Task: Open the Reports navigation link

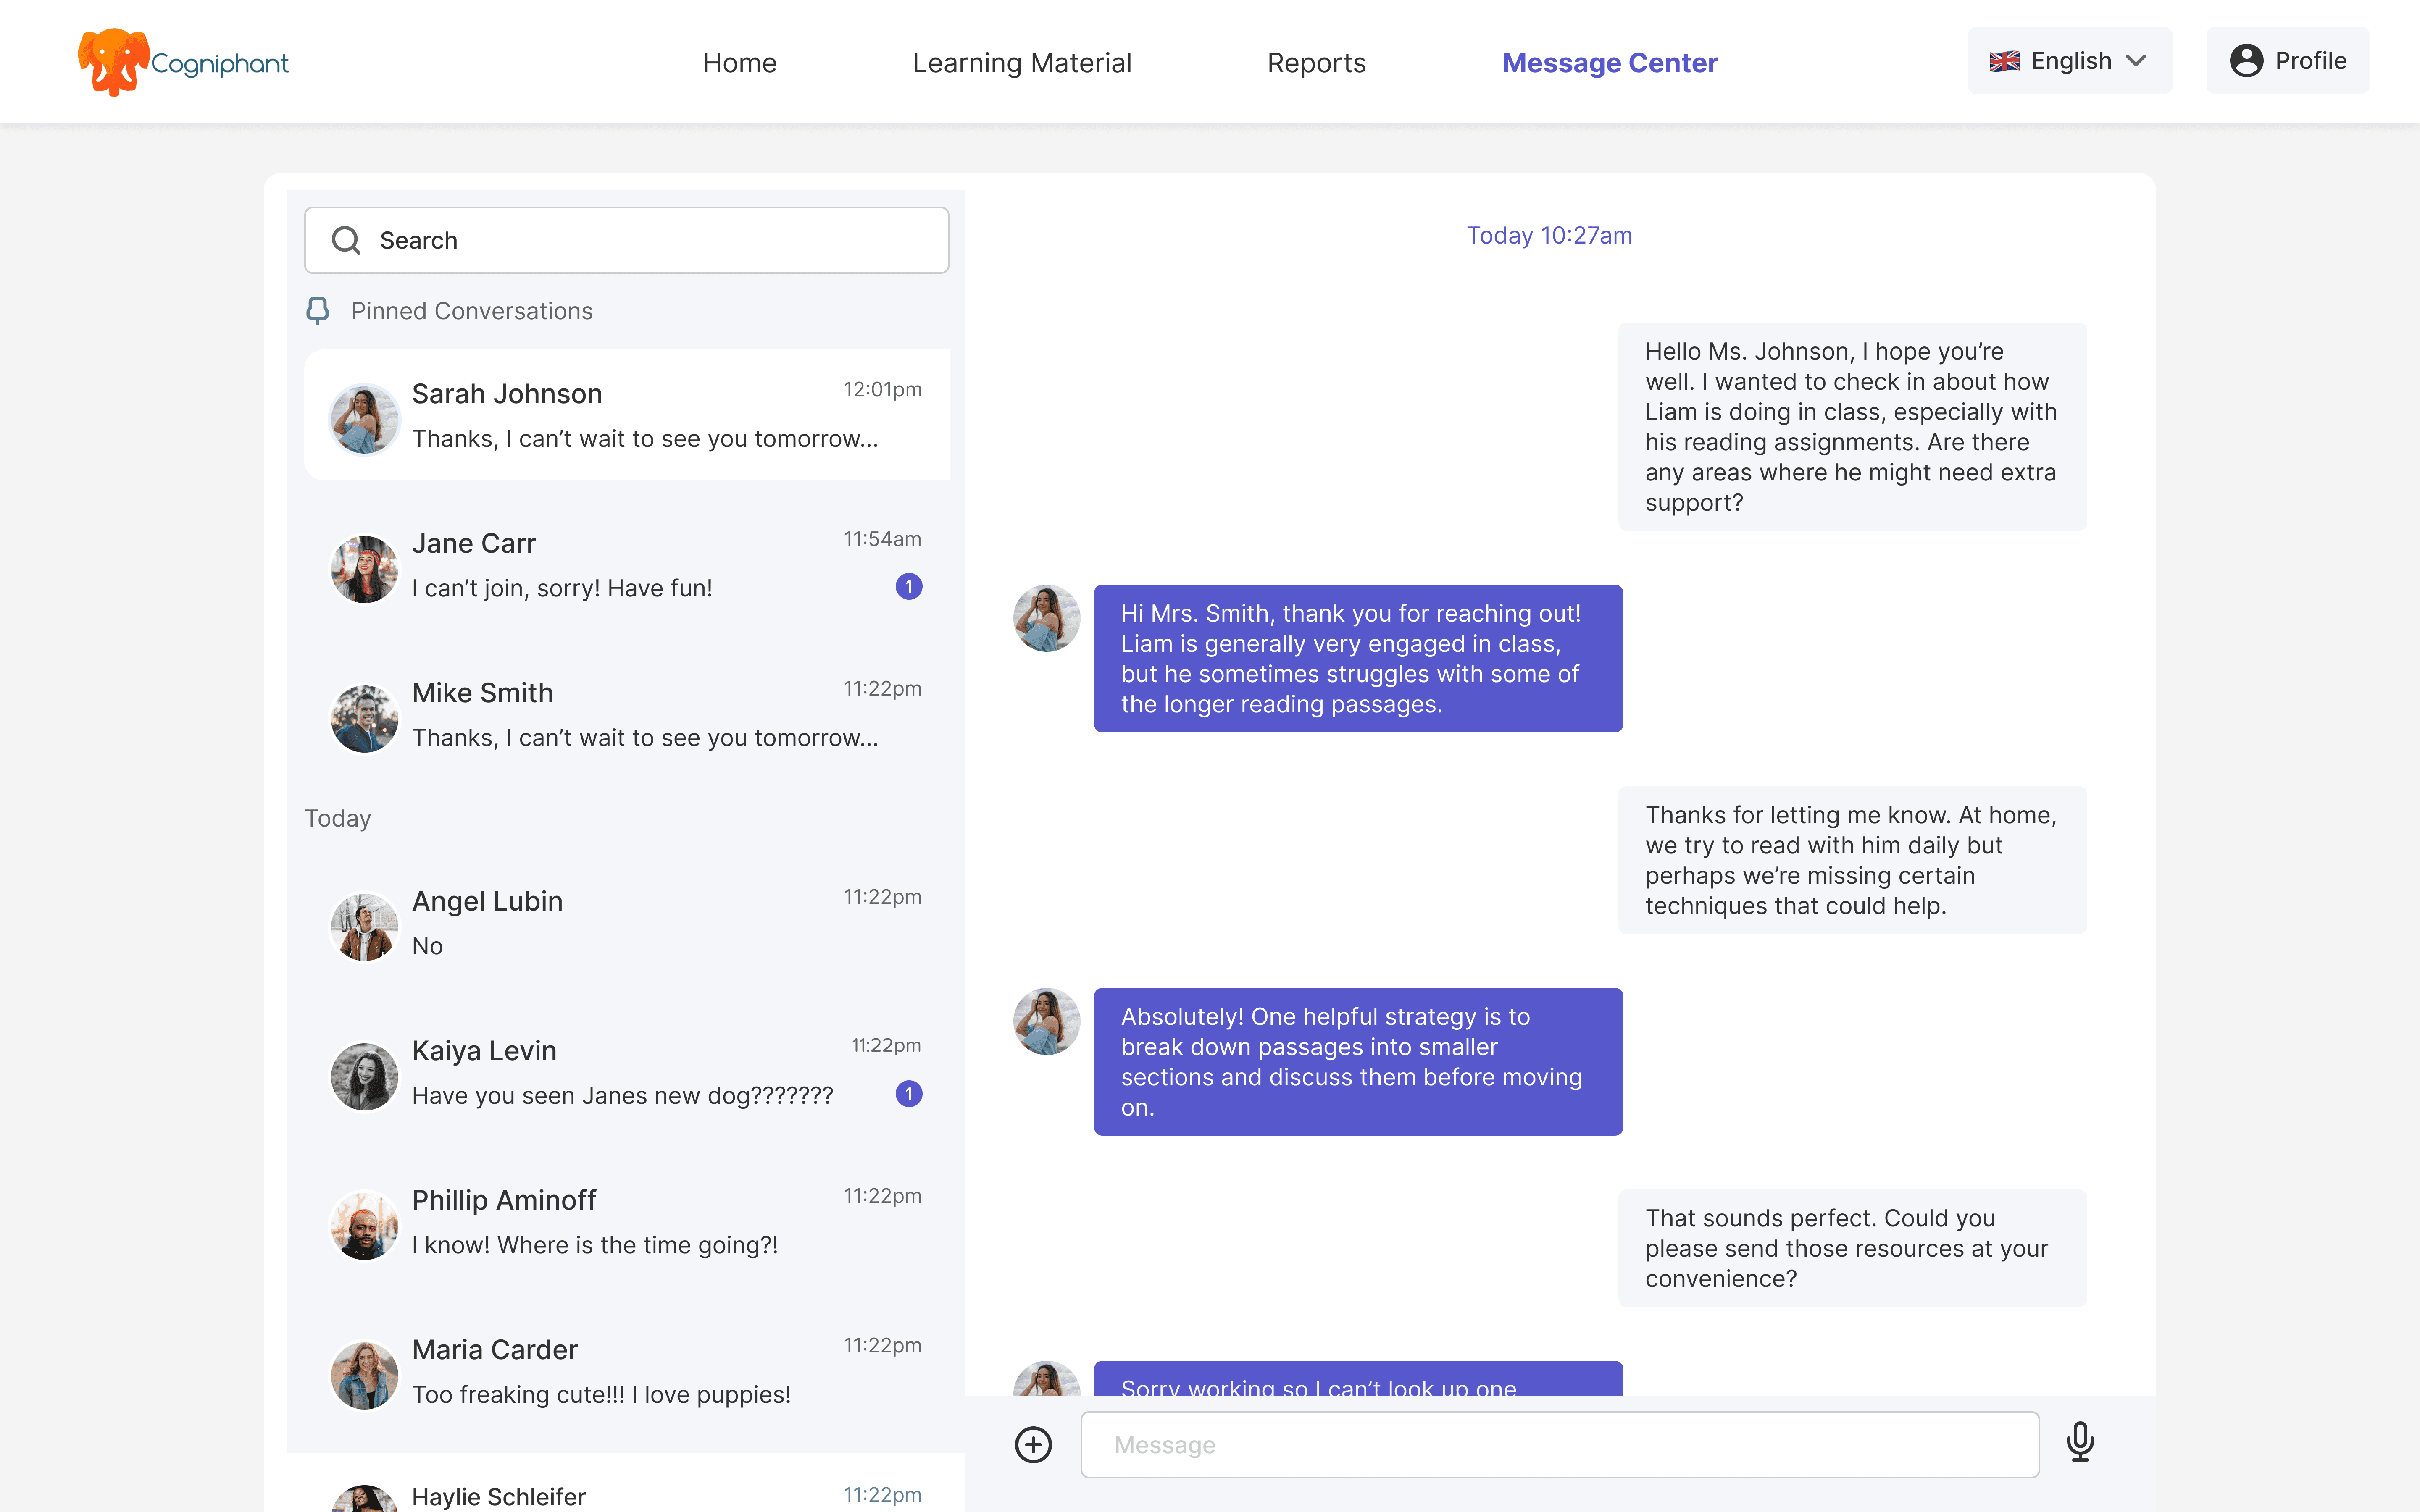Action: point(1316,63)
